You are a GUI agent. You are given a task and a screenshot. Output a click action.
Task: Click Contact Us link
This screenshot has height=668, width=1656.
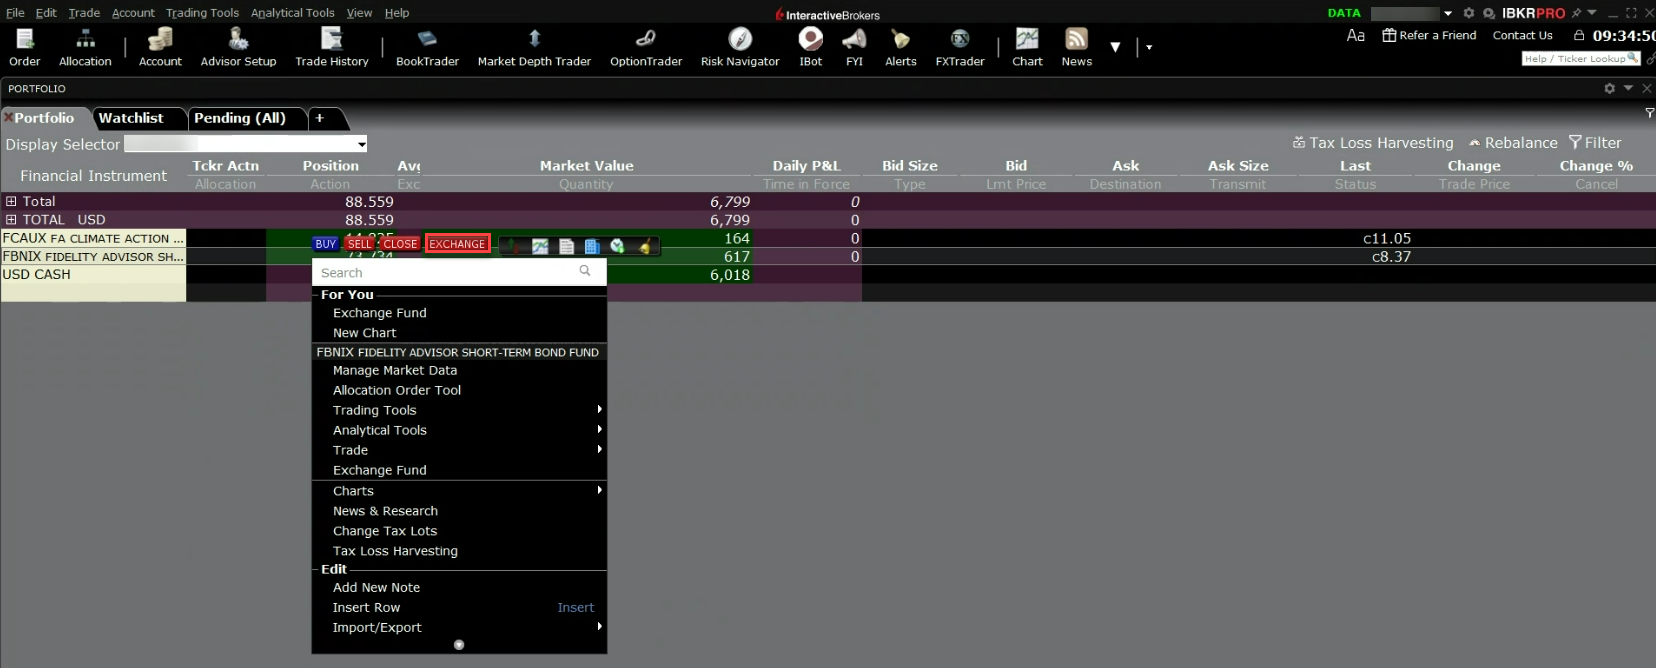pyautogui.click(x=1522, y=35)
